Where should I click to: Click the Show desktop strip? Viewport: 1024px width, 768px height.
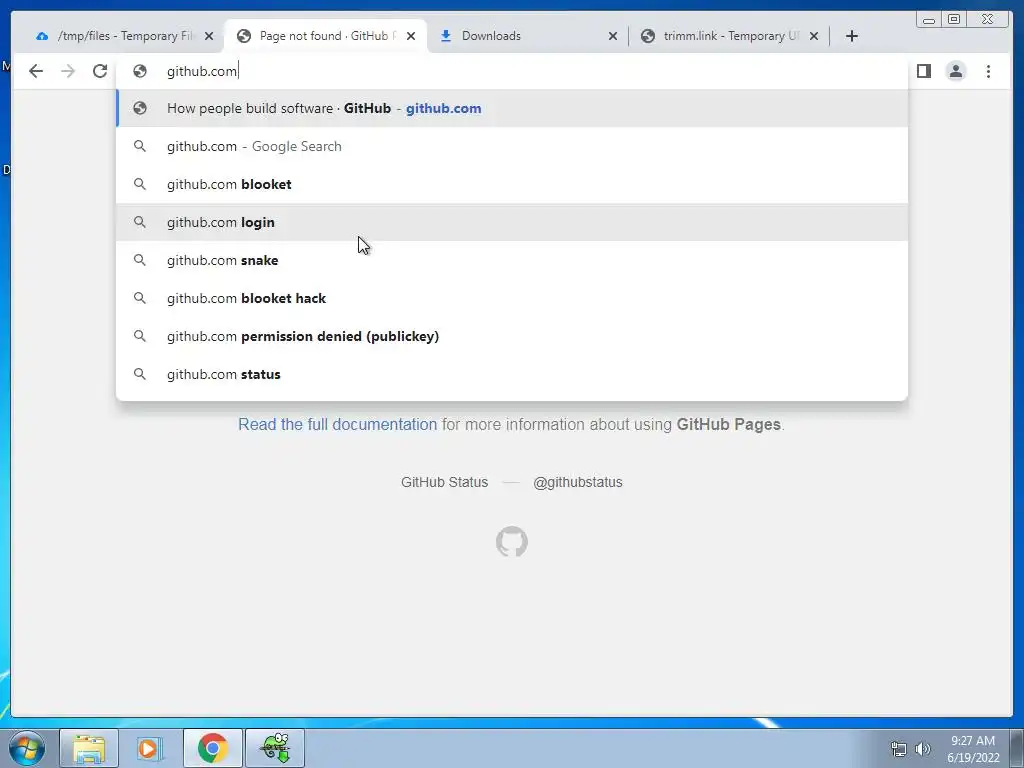(x=1017, y=748)
